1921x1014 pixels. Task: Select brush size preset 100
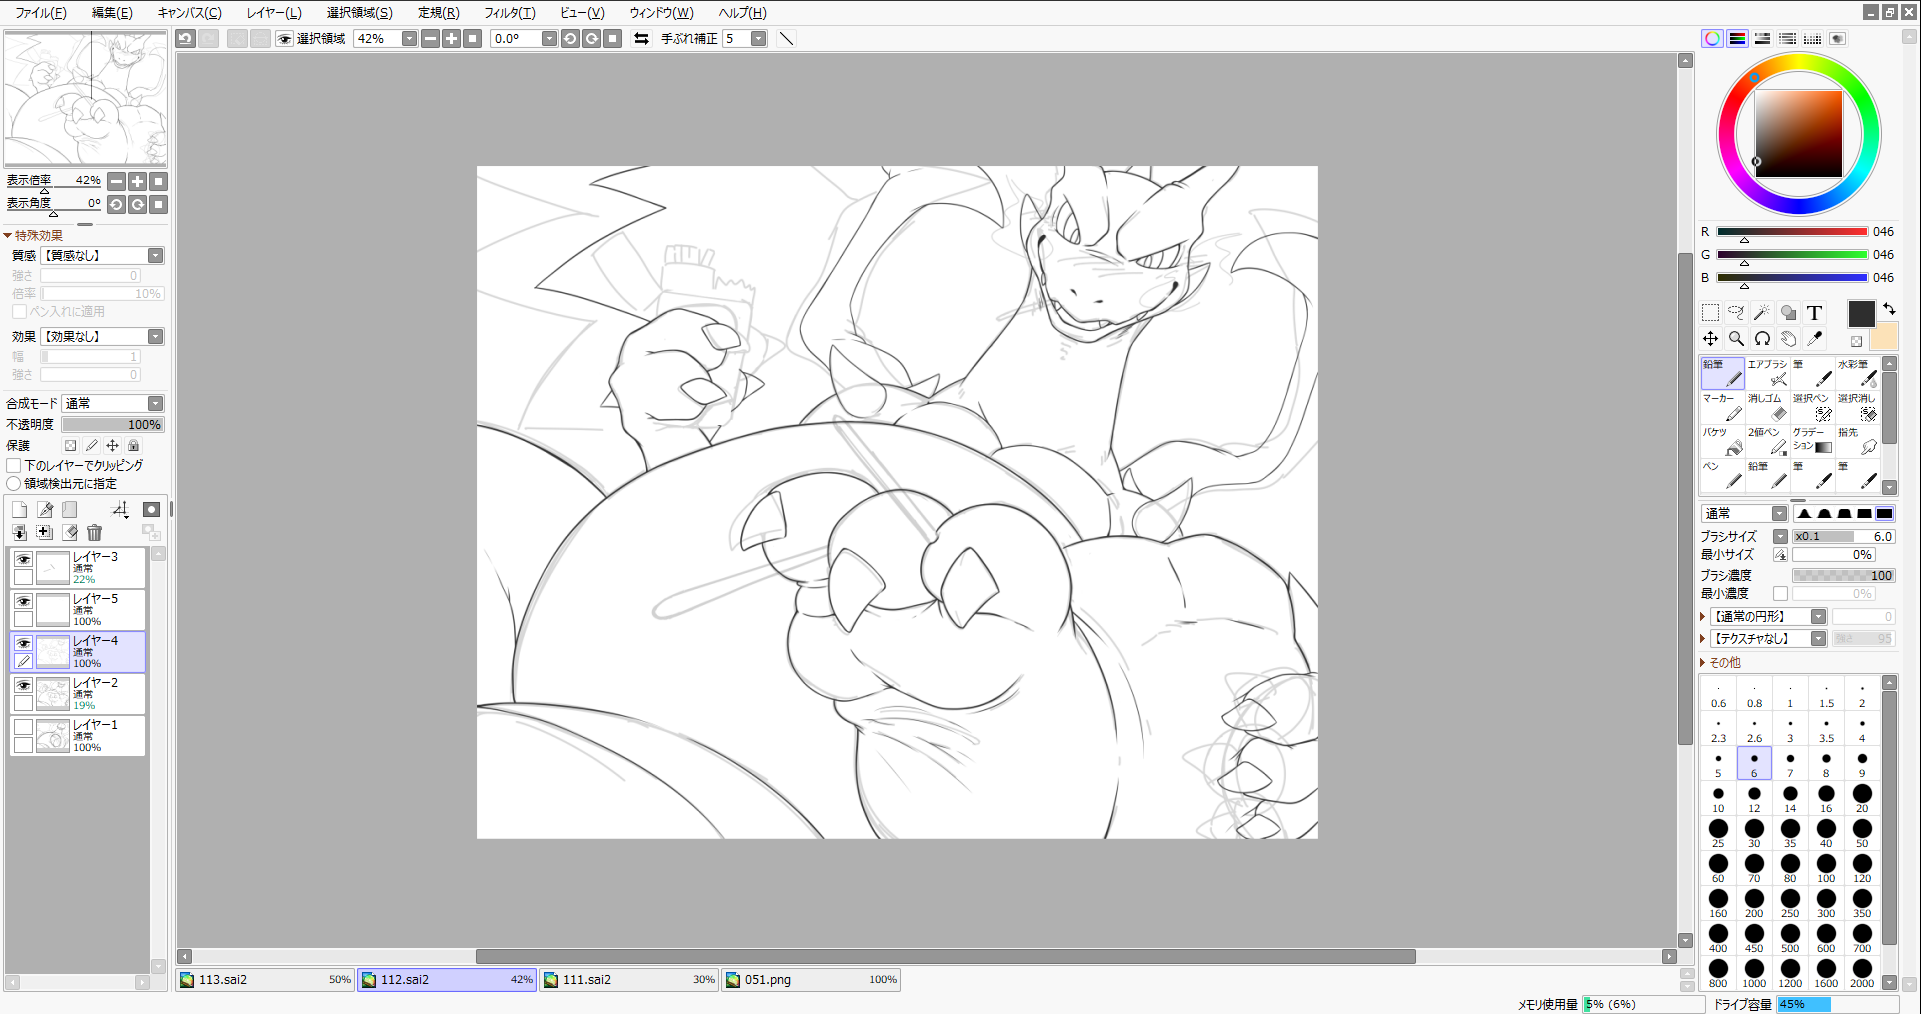click(x=1826, y=869)
